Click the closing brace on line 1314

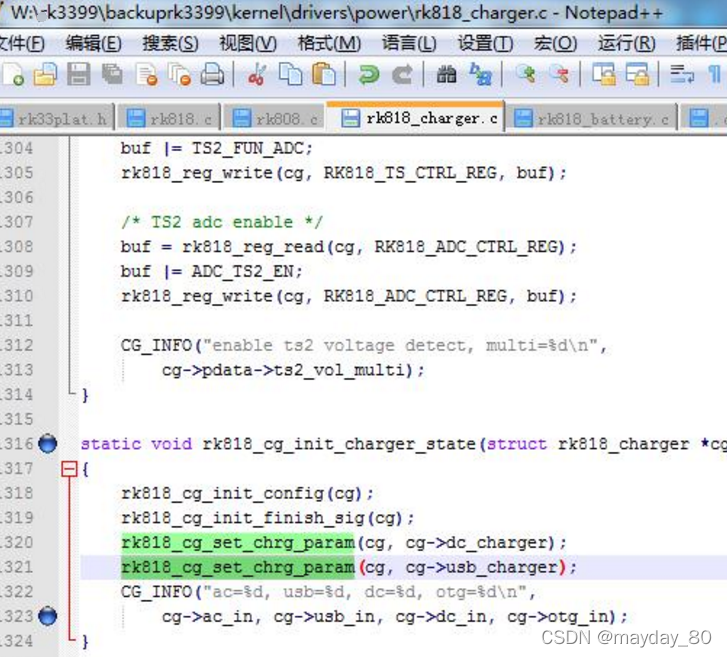(x=85, y=395)
